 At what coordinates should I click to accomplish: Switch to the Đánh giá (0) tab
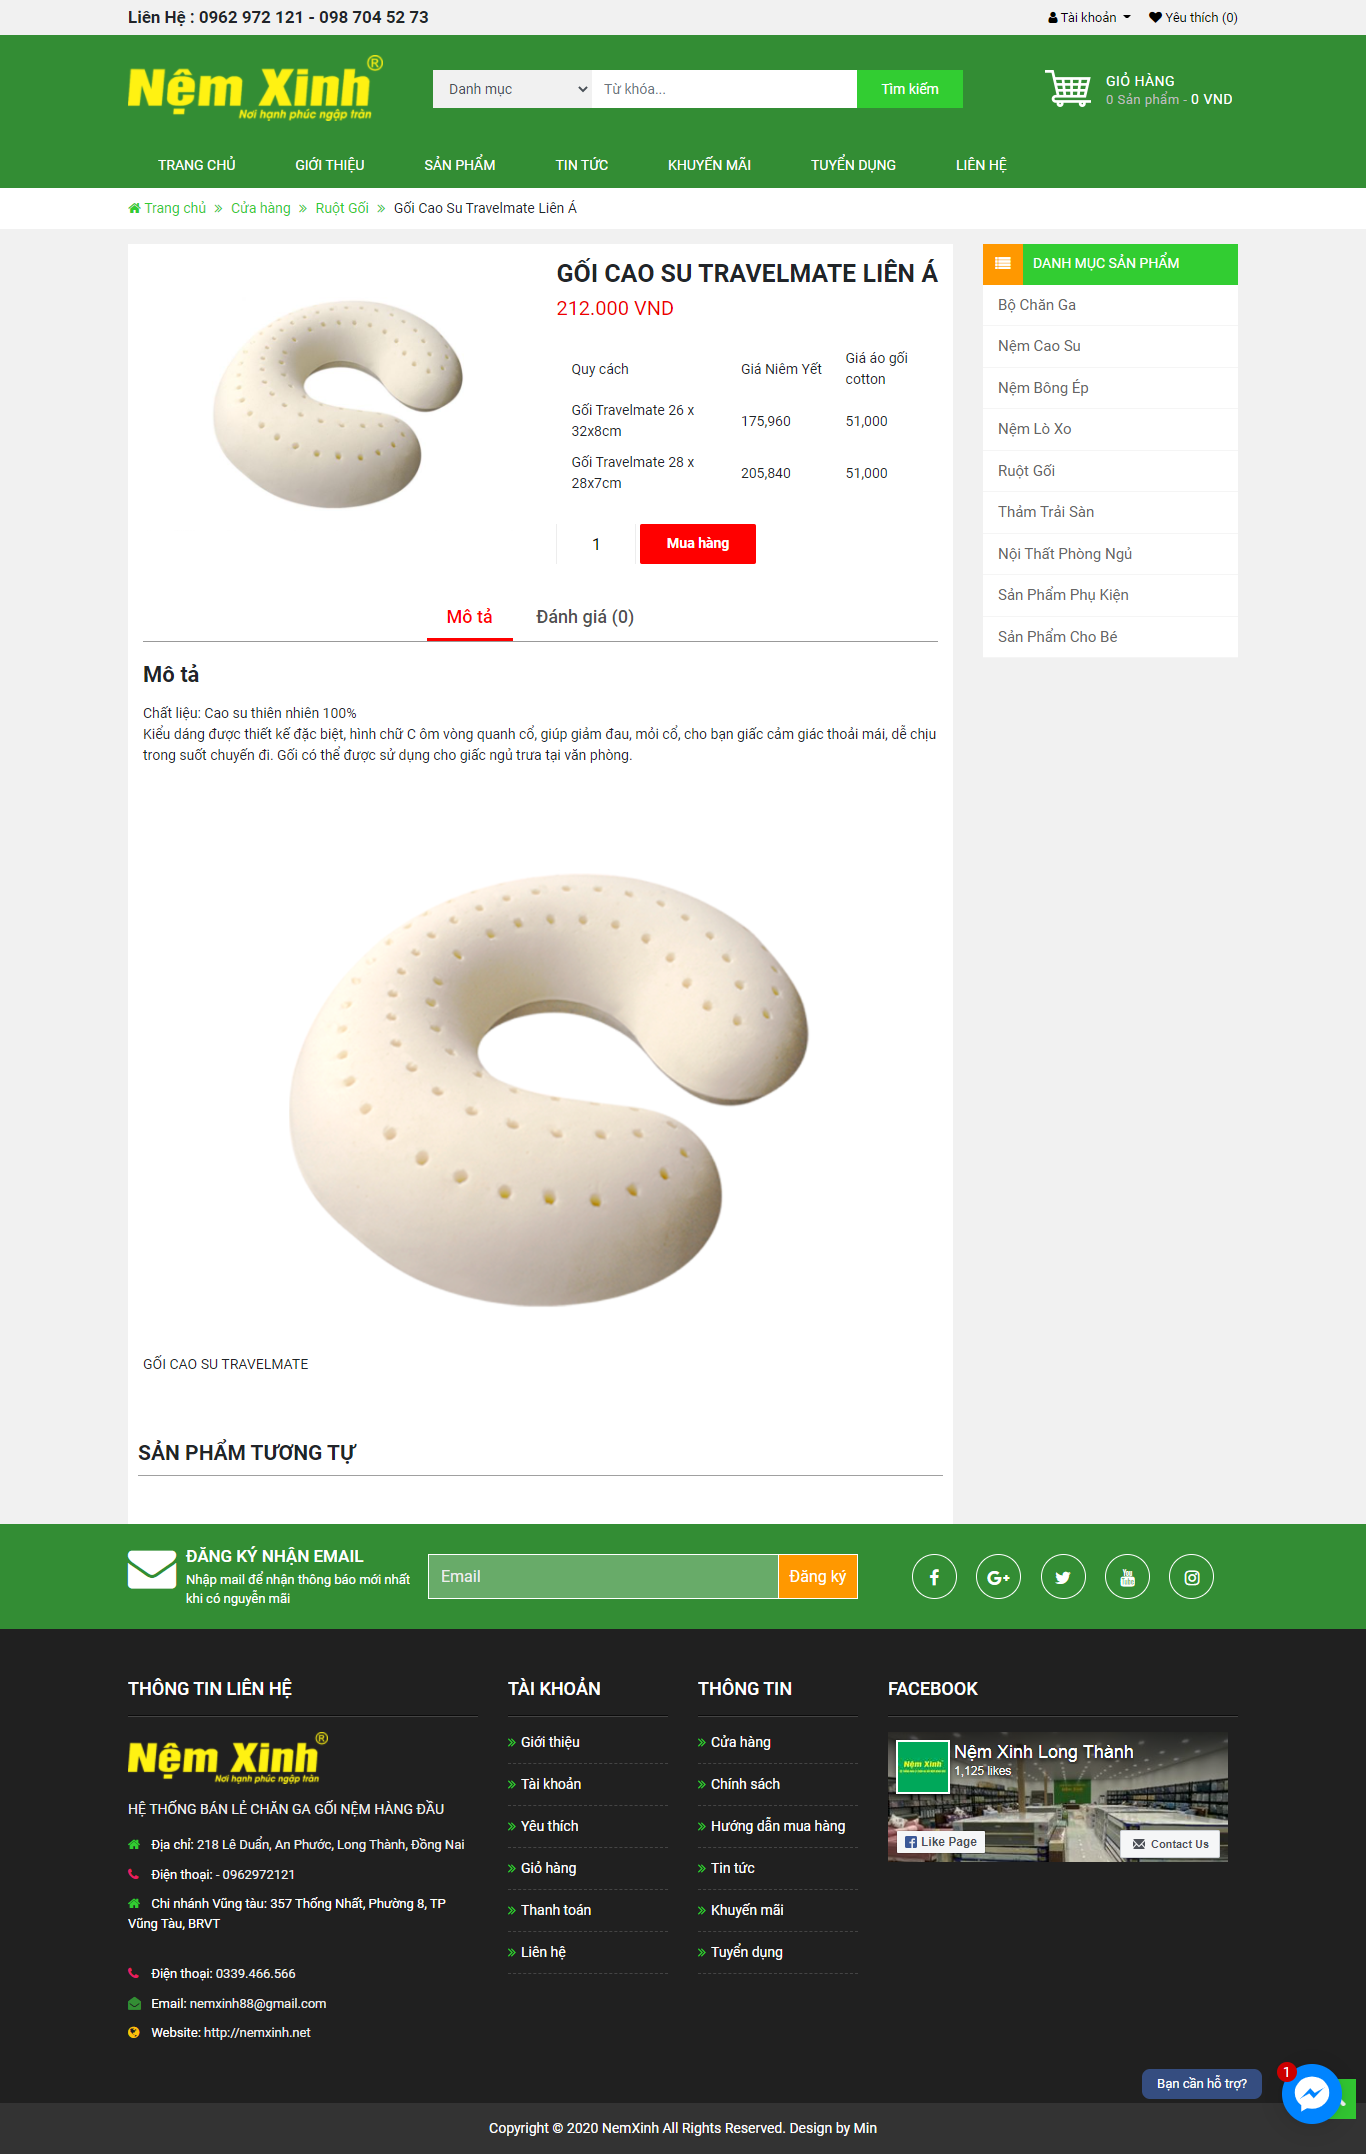(x=585, y=617)
